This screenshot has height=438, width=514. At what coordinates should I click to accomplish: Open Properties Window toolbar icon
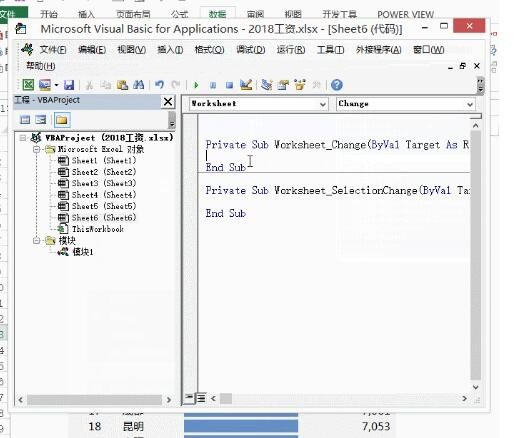(283, 85)
